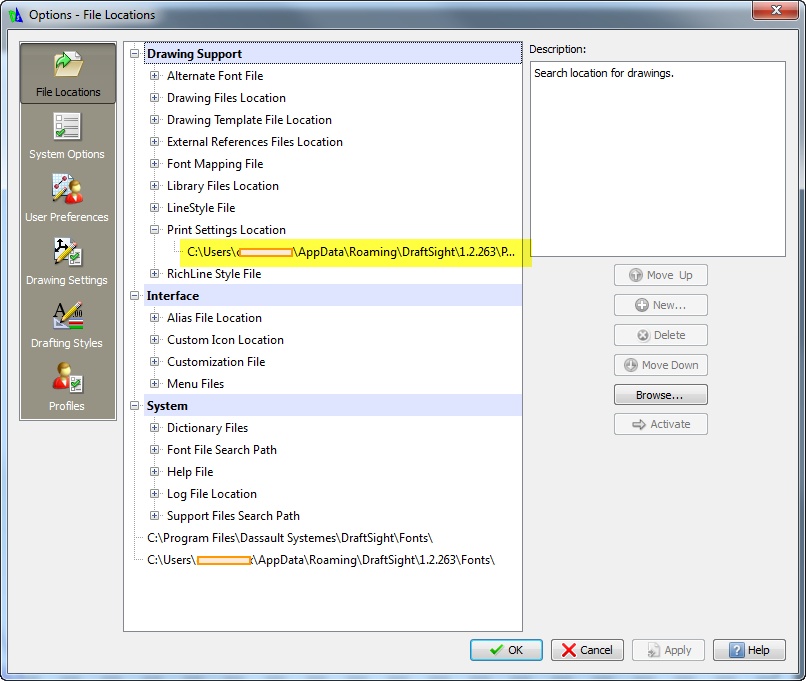This screenshot has height=681, width=806.
Task: Click inside the Description text box
Action: pyautogui.click(x=657, y=159)
